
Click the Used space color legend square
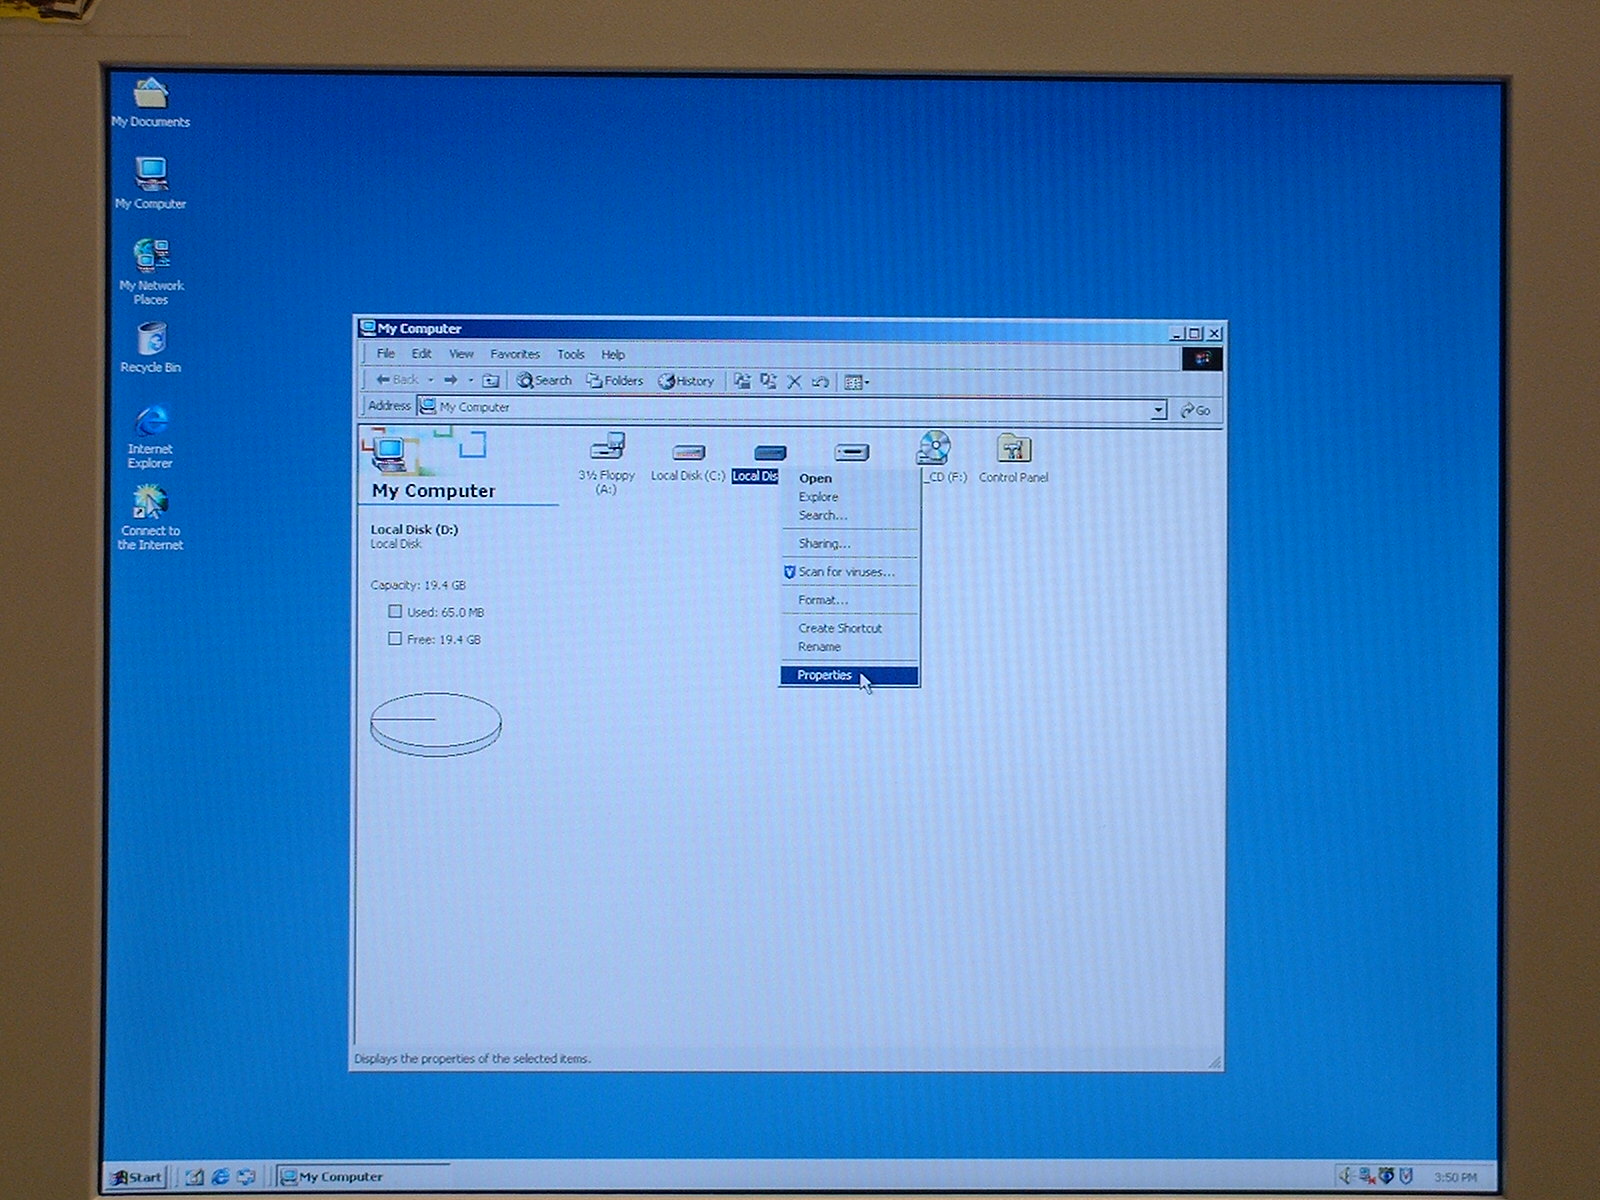click(x=395, y=611)
